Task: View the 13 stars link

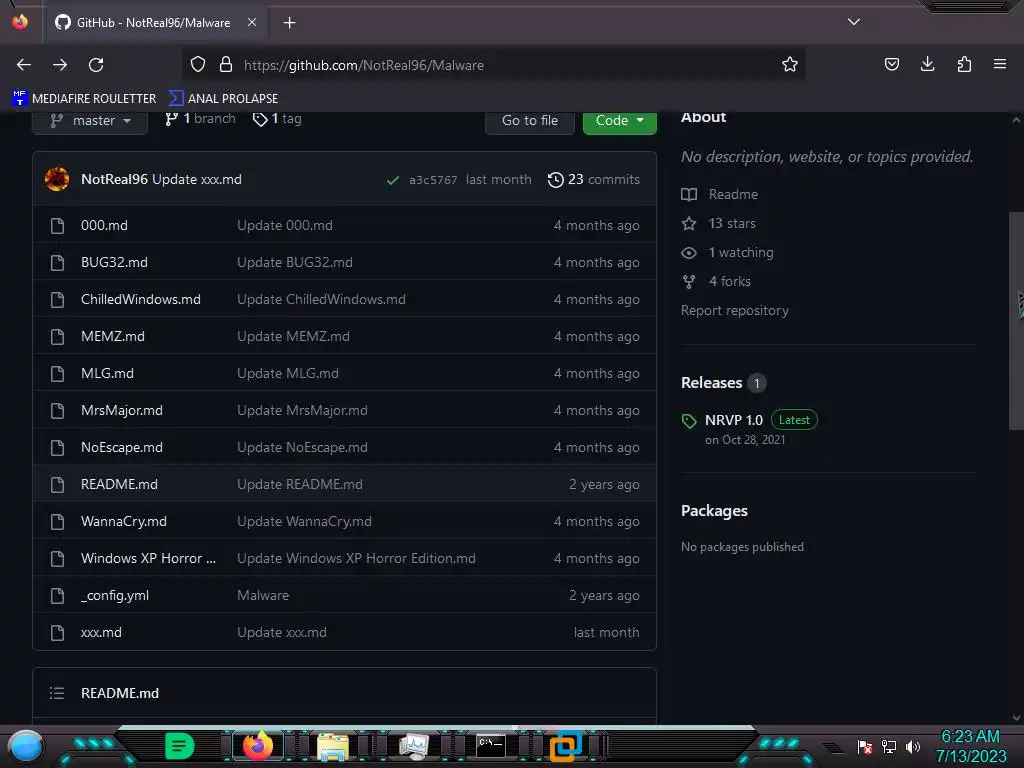Action: click(x=718, y=223)
